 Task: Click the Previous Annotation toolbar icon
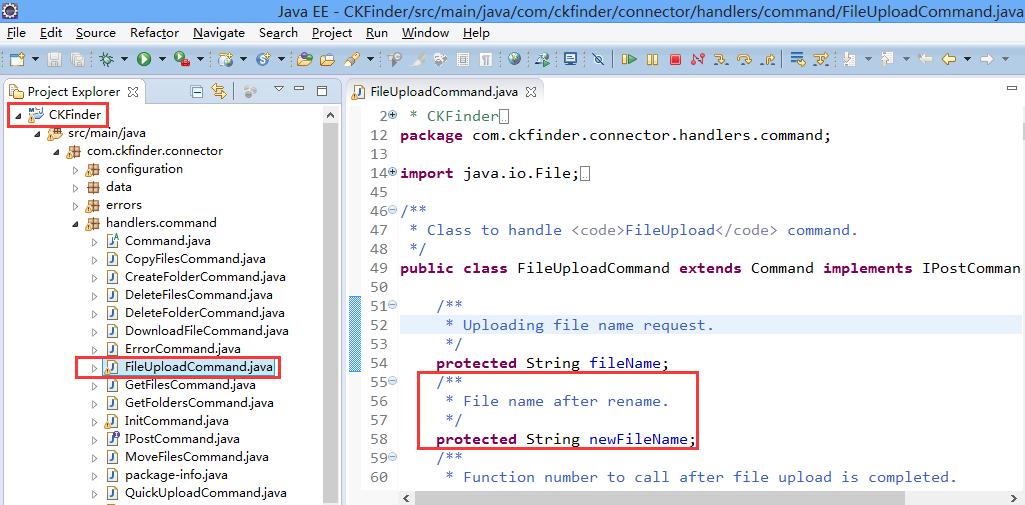pyautogui.click(x=887, y=59)
